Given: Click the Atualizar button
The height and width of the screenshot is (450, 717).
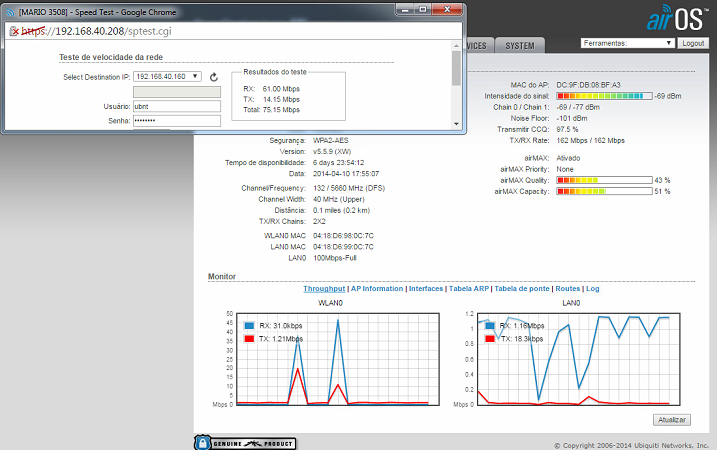Looking at the screenshot, I should coord(673,420).
